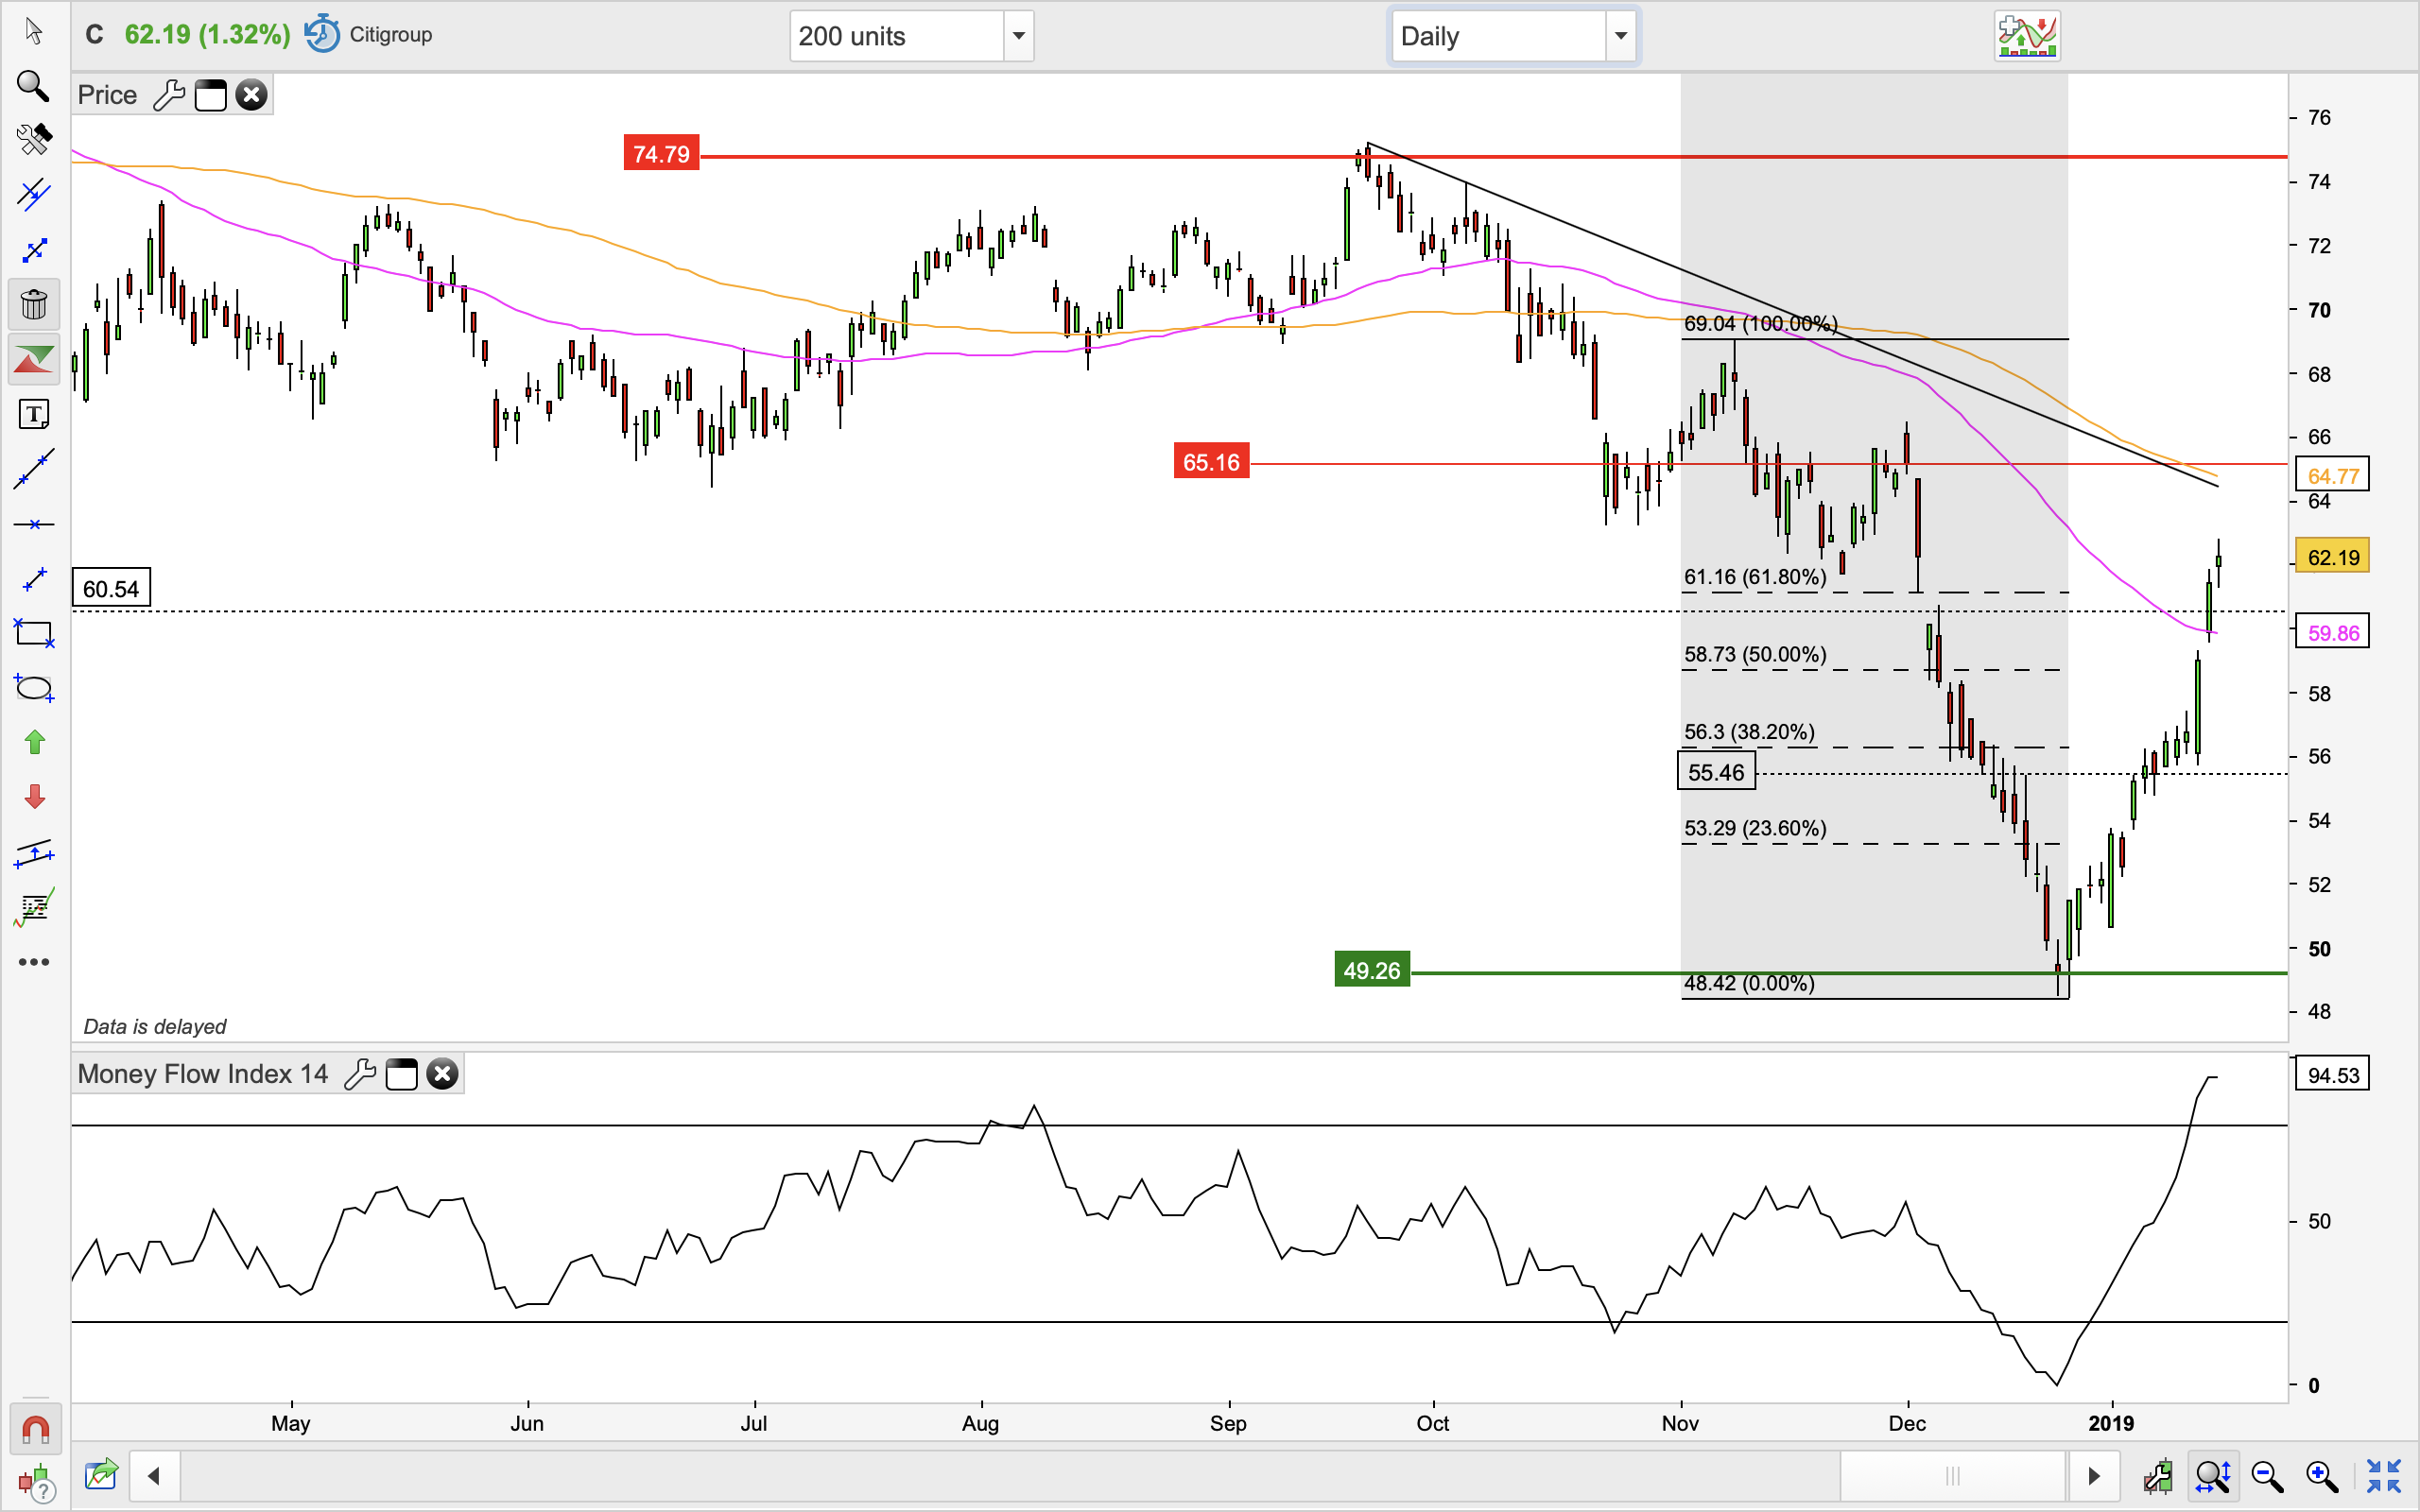Zoom in the chart
This screenshot has height=1512, width=2420.
coord(2321,1476)
